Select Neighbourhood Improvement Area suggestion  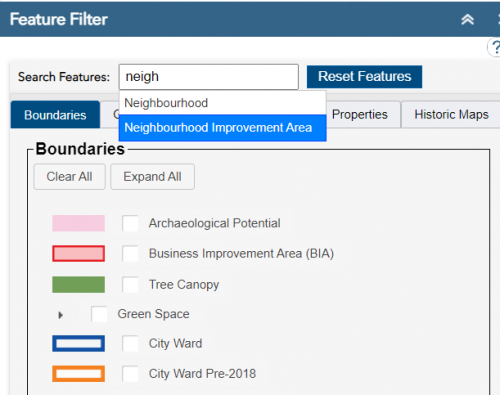(222, 128)
